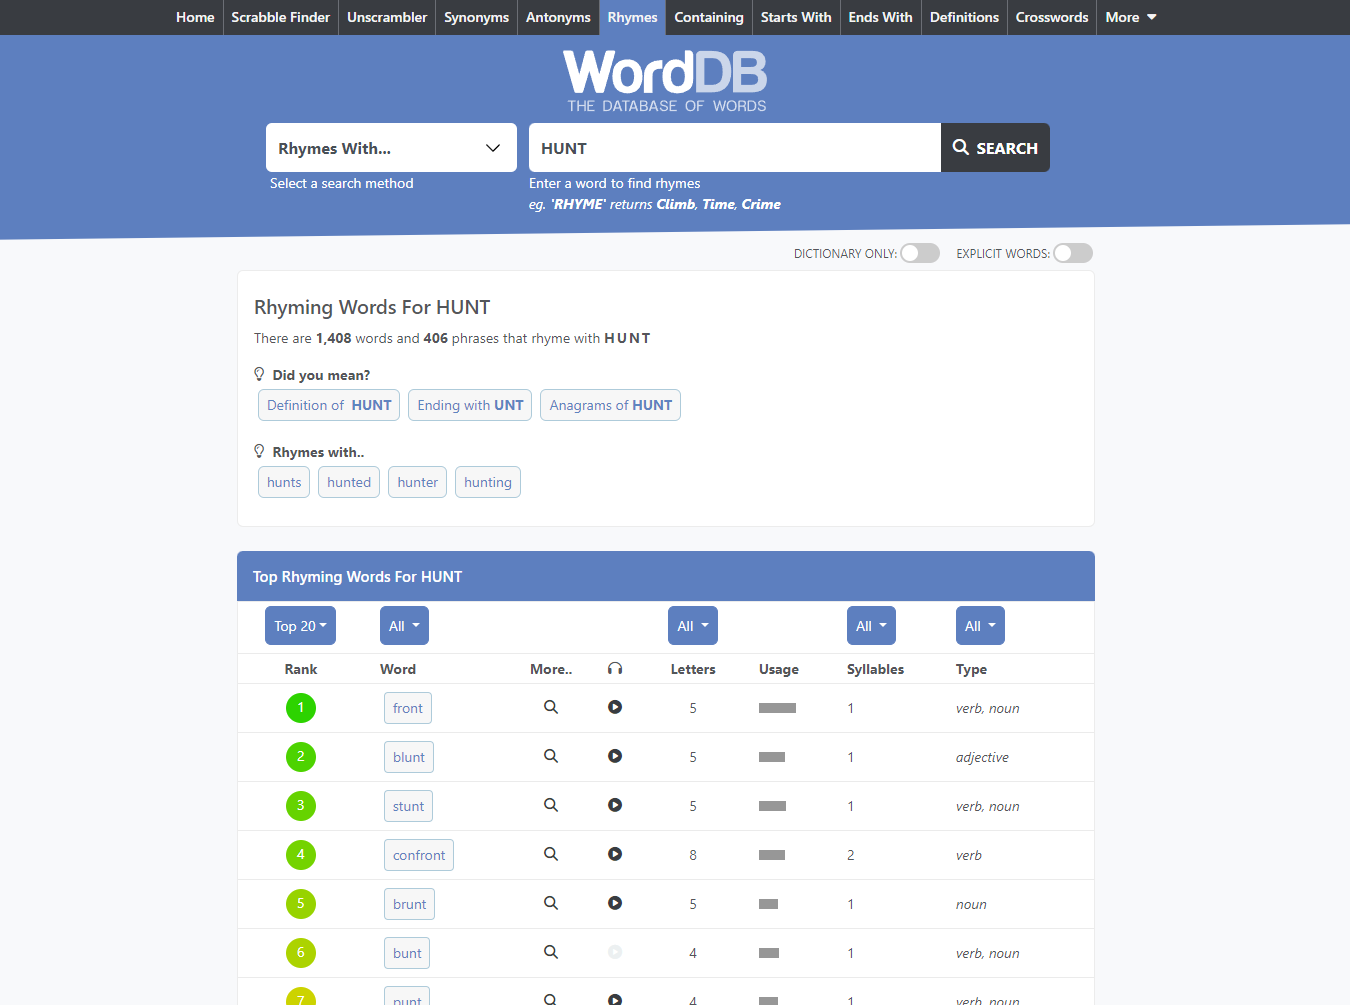Toggle Dictionary Only switch
The width and height of the screenshot is (1350, 1005).
tap(920, 253)
